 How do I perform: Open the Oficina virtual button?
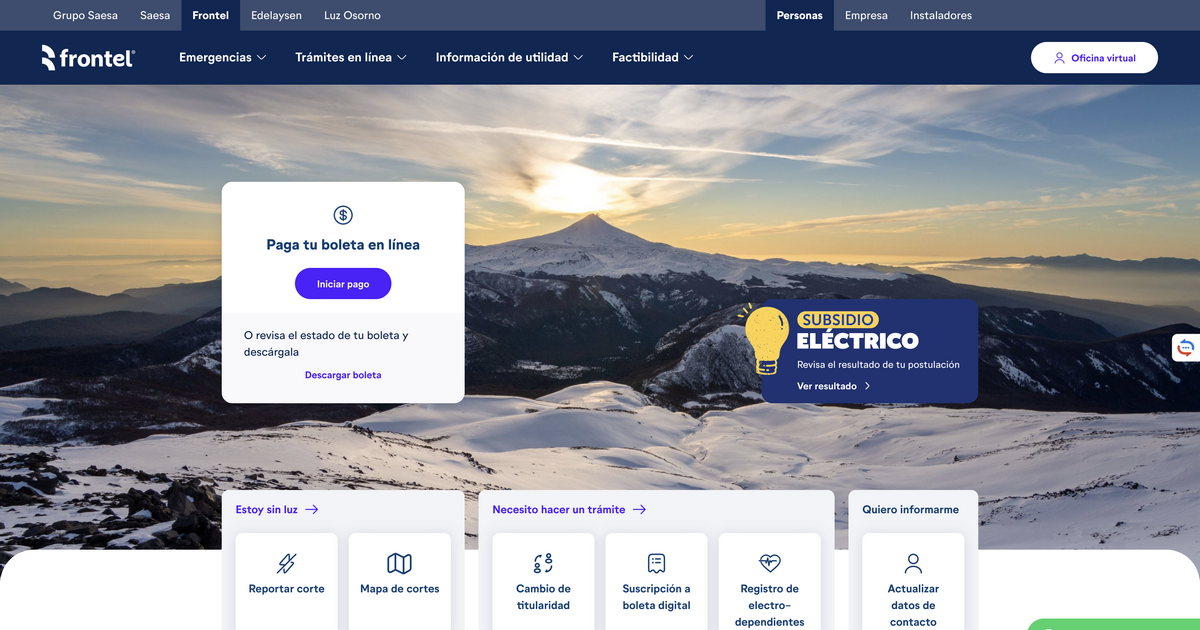(x=1094, y=58)
